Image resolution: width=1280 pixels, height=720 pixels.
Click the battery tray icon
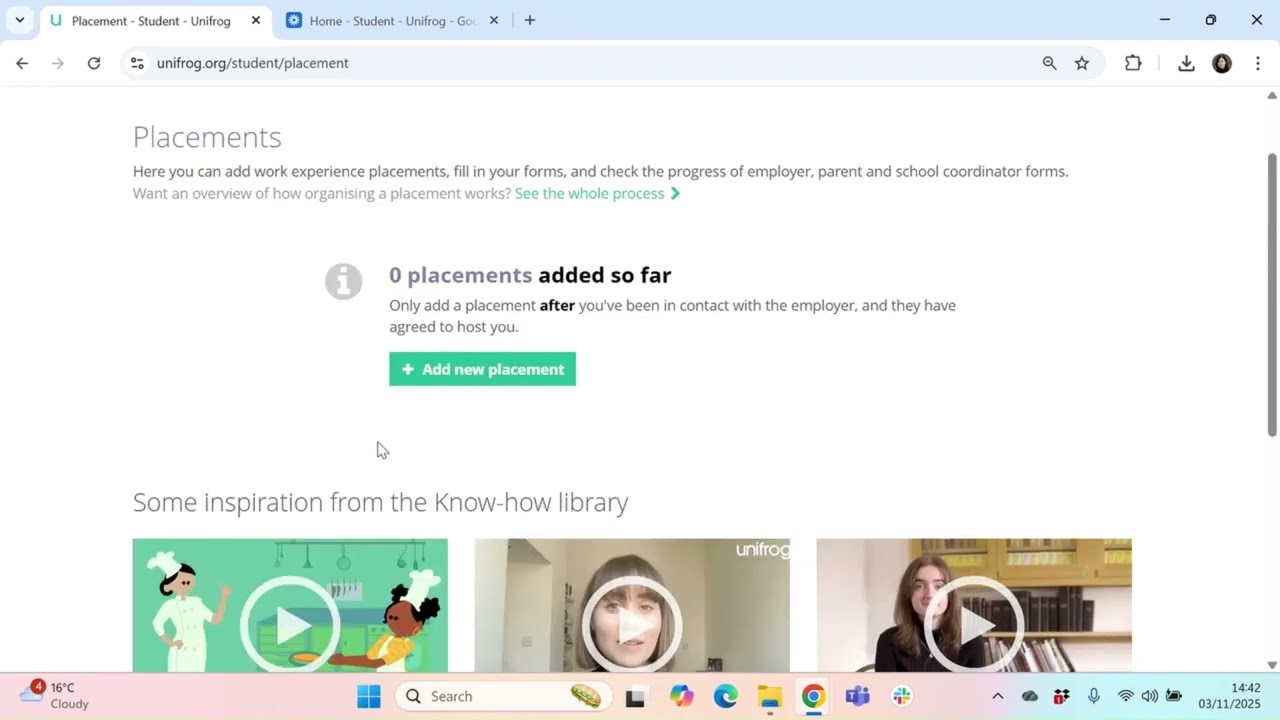[x=1174, y=696]
